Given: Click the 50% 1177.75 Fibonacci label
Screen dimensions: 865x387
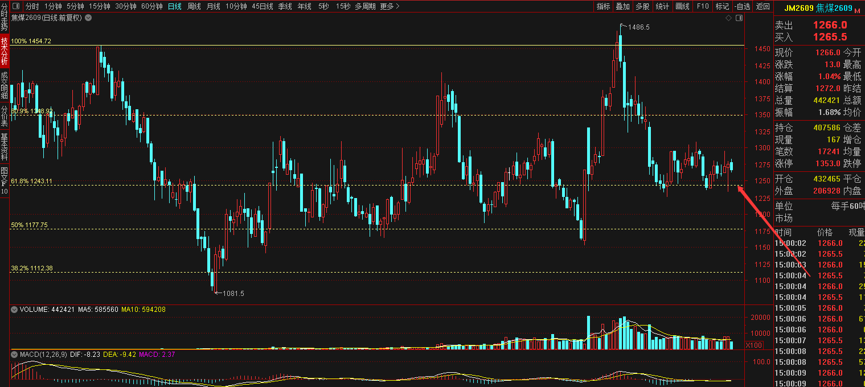Looking at the screenshot, I should click(29, 225).
